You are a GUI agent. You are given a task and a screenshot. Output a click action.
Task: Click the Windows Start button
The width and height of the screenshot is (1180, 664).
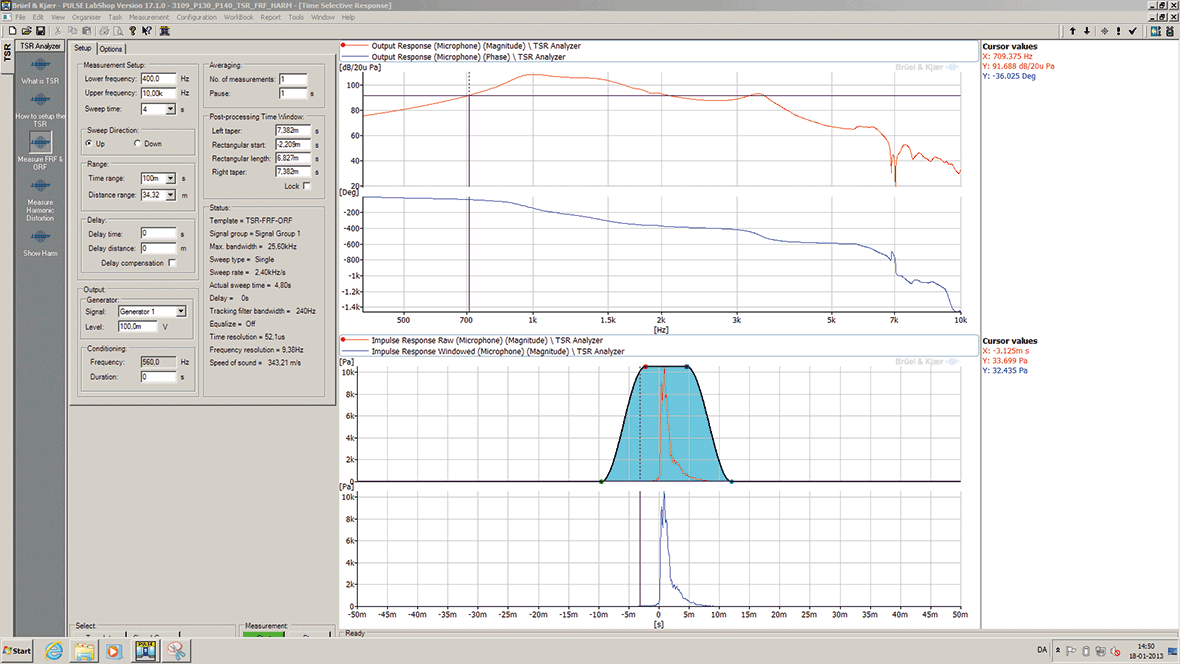tap(18, 651)
